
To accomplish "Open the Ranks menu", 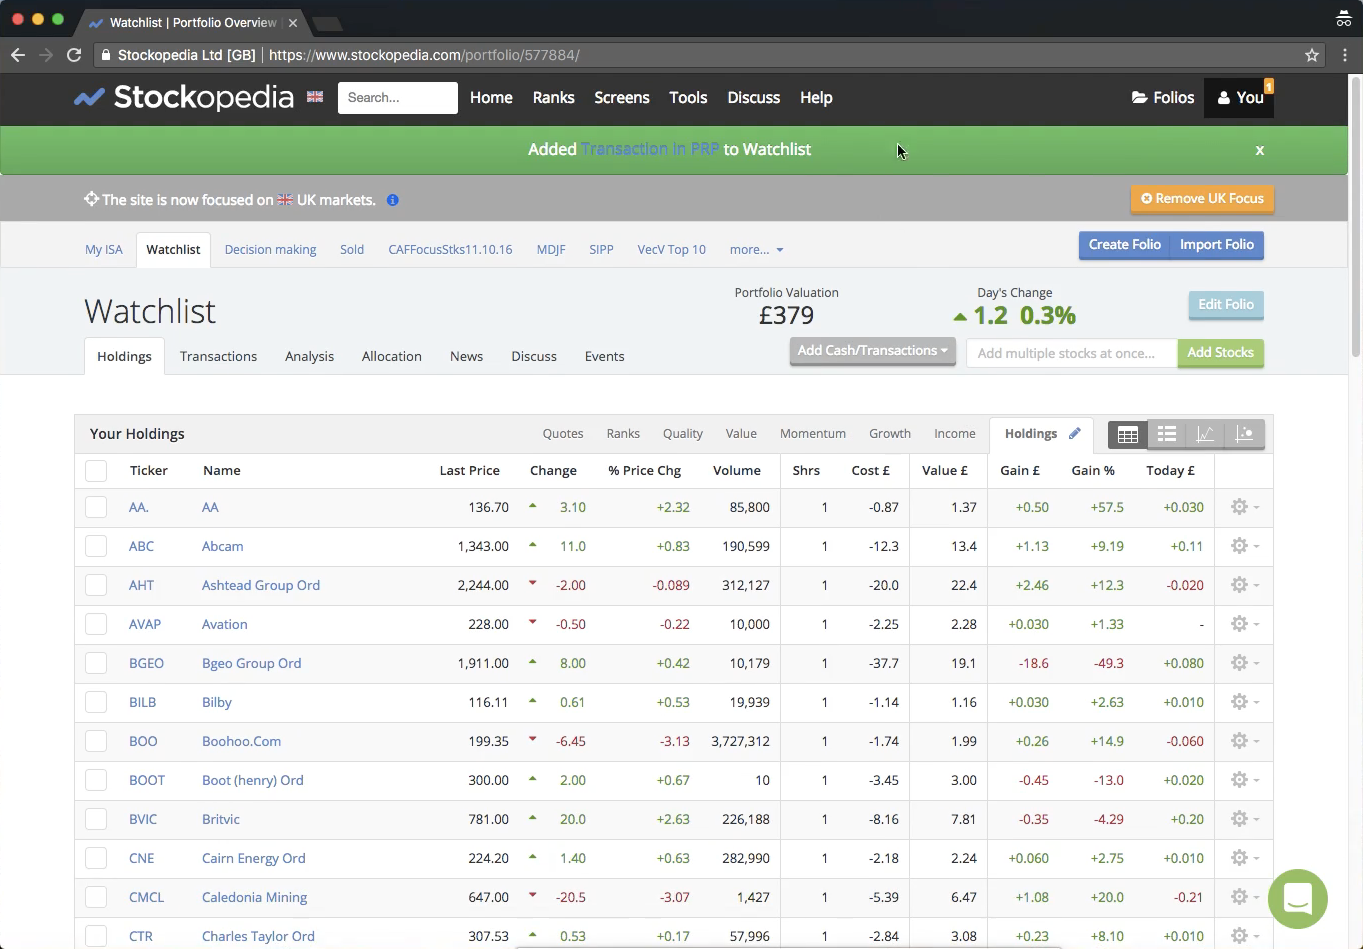I will pos(553,97).
